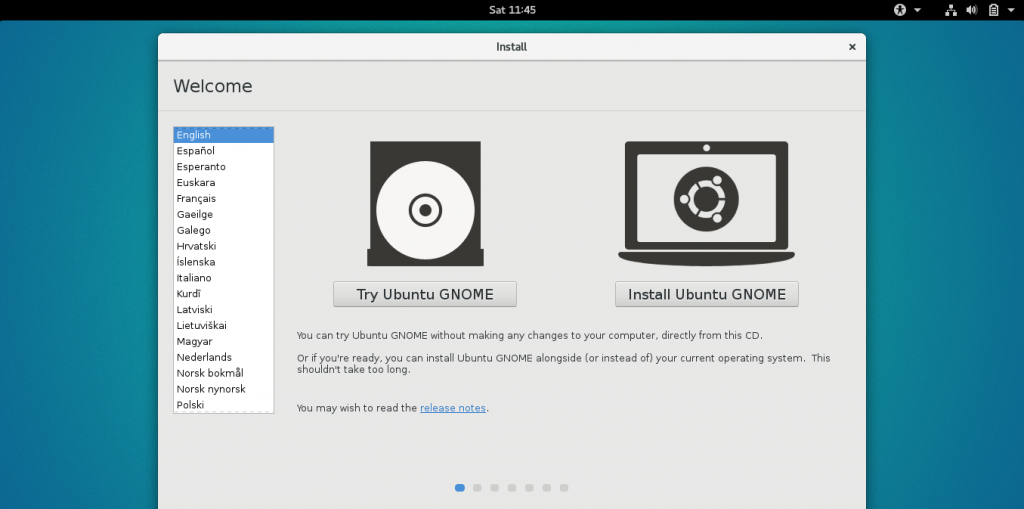Image resolution: width=1024 pixels, height=509 pixels.
Task: Select Euskara in the language list
Action: tap(223, 182)
